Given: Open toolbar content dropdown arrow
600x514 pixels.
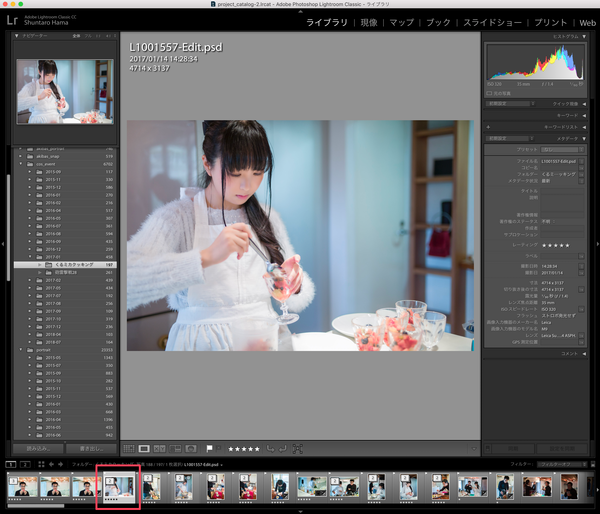Looking at the screenshot, I should (x=474, y=449).
